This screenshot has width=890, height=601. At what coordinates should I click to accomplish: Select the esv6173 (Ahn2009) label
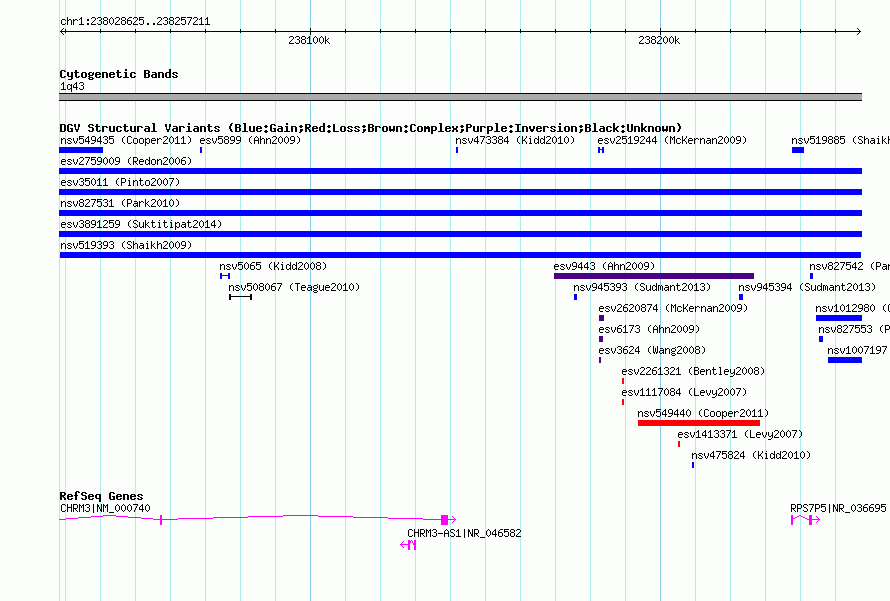(649, 329)
